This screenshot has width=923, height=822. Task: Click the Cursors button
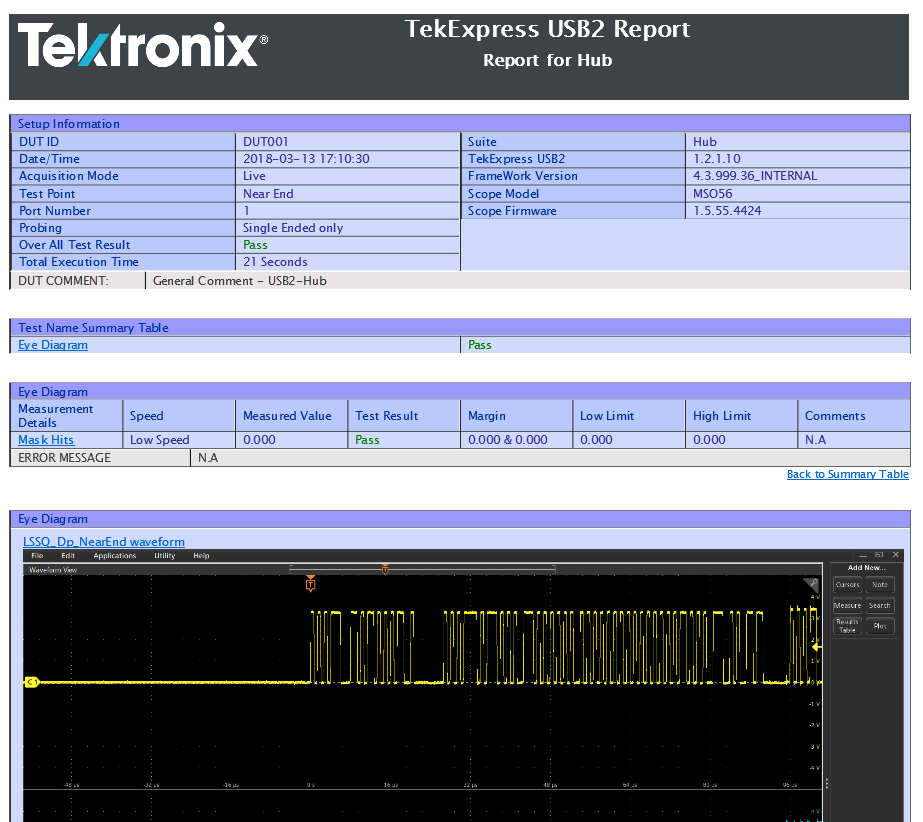click(x=848, y=585)
